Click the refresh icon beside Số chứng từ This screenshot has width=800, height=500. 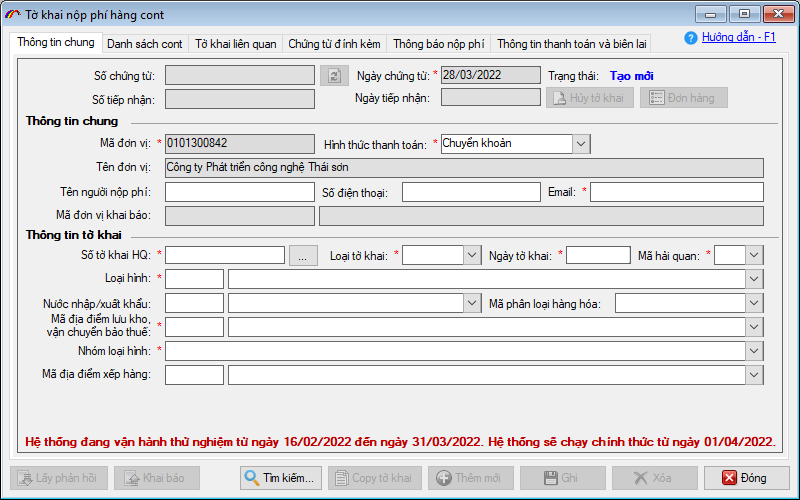point(334,76)
